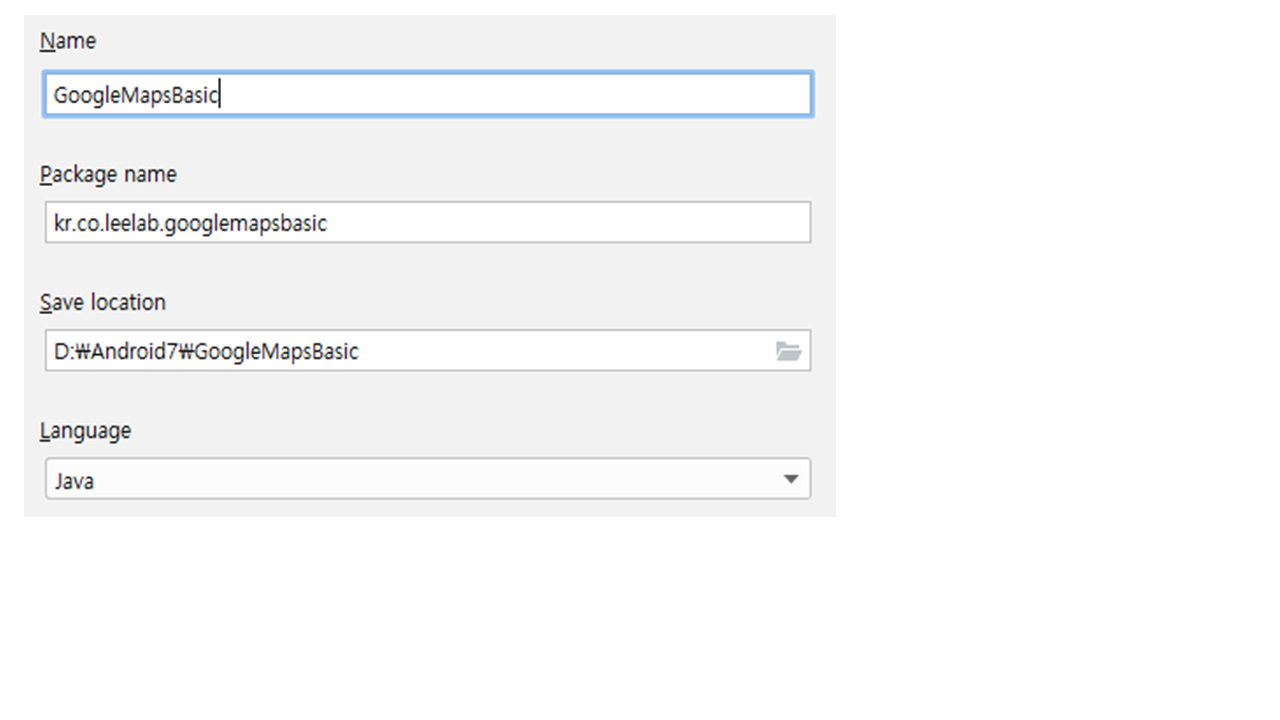Click the GoogleMapsBasic text in Name field
Image resolution: width=1280 pixels, height=720 pixels.
tap(136, 95)
